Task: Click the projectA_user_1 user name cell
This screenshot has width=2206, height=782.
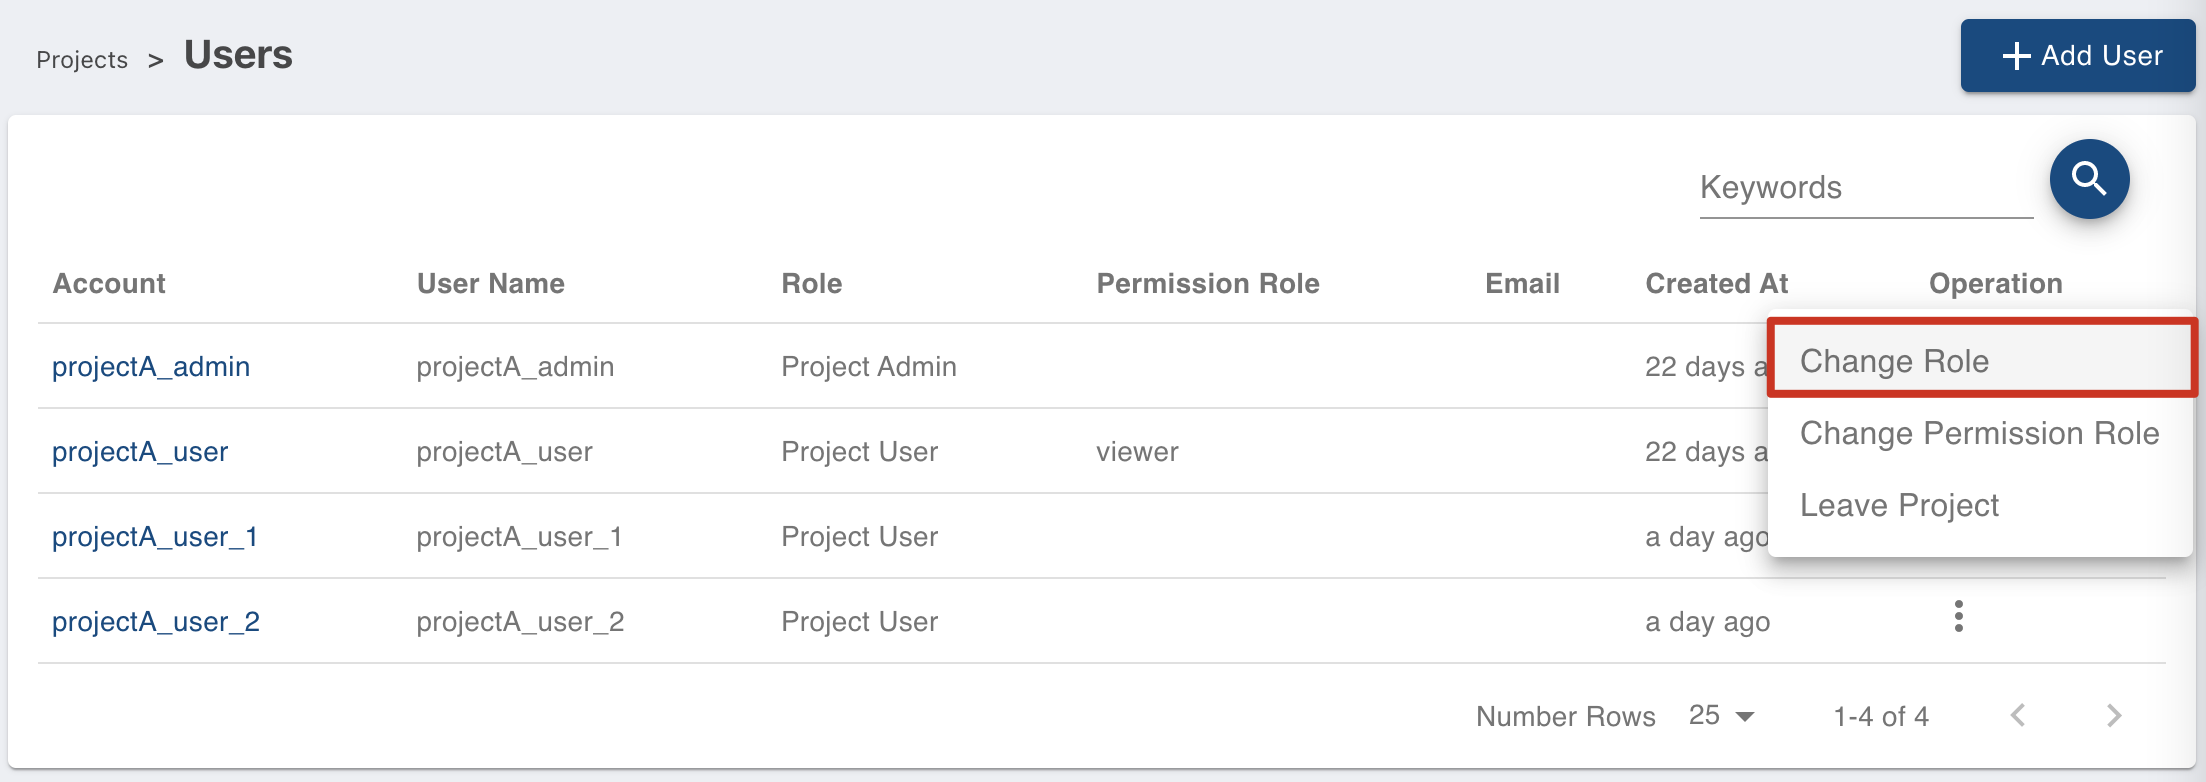Action: point(520,537)
